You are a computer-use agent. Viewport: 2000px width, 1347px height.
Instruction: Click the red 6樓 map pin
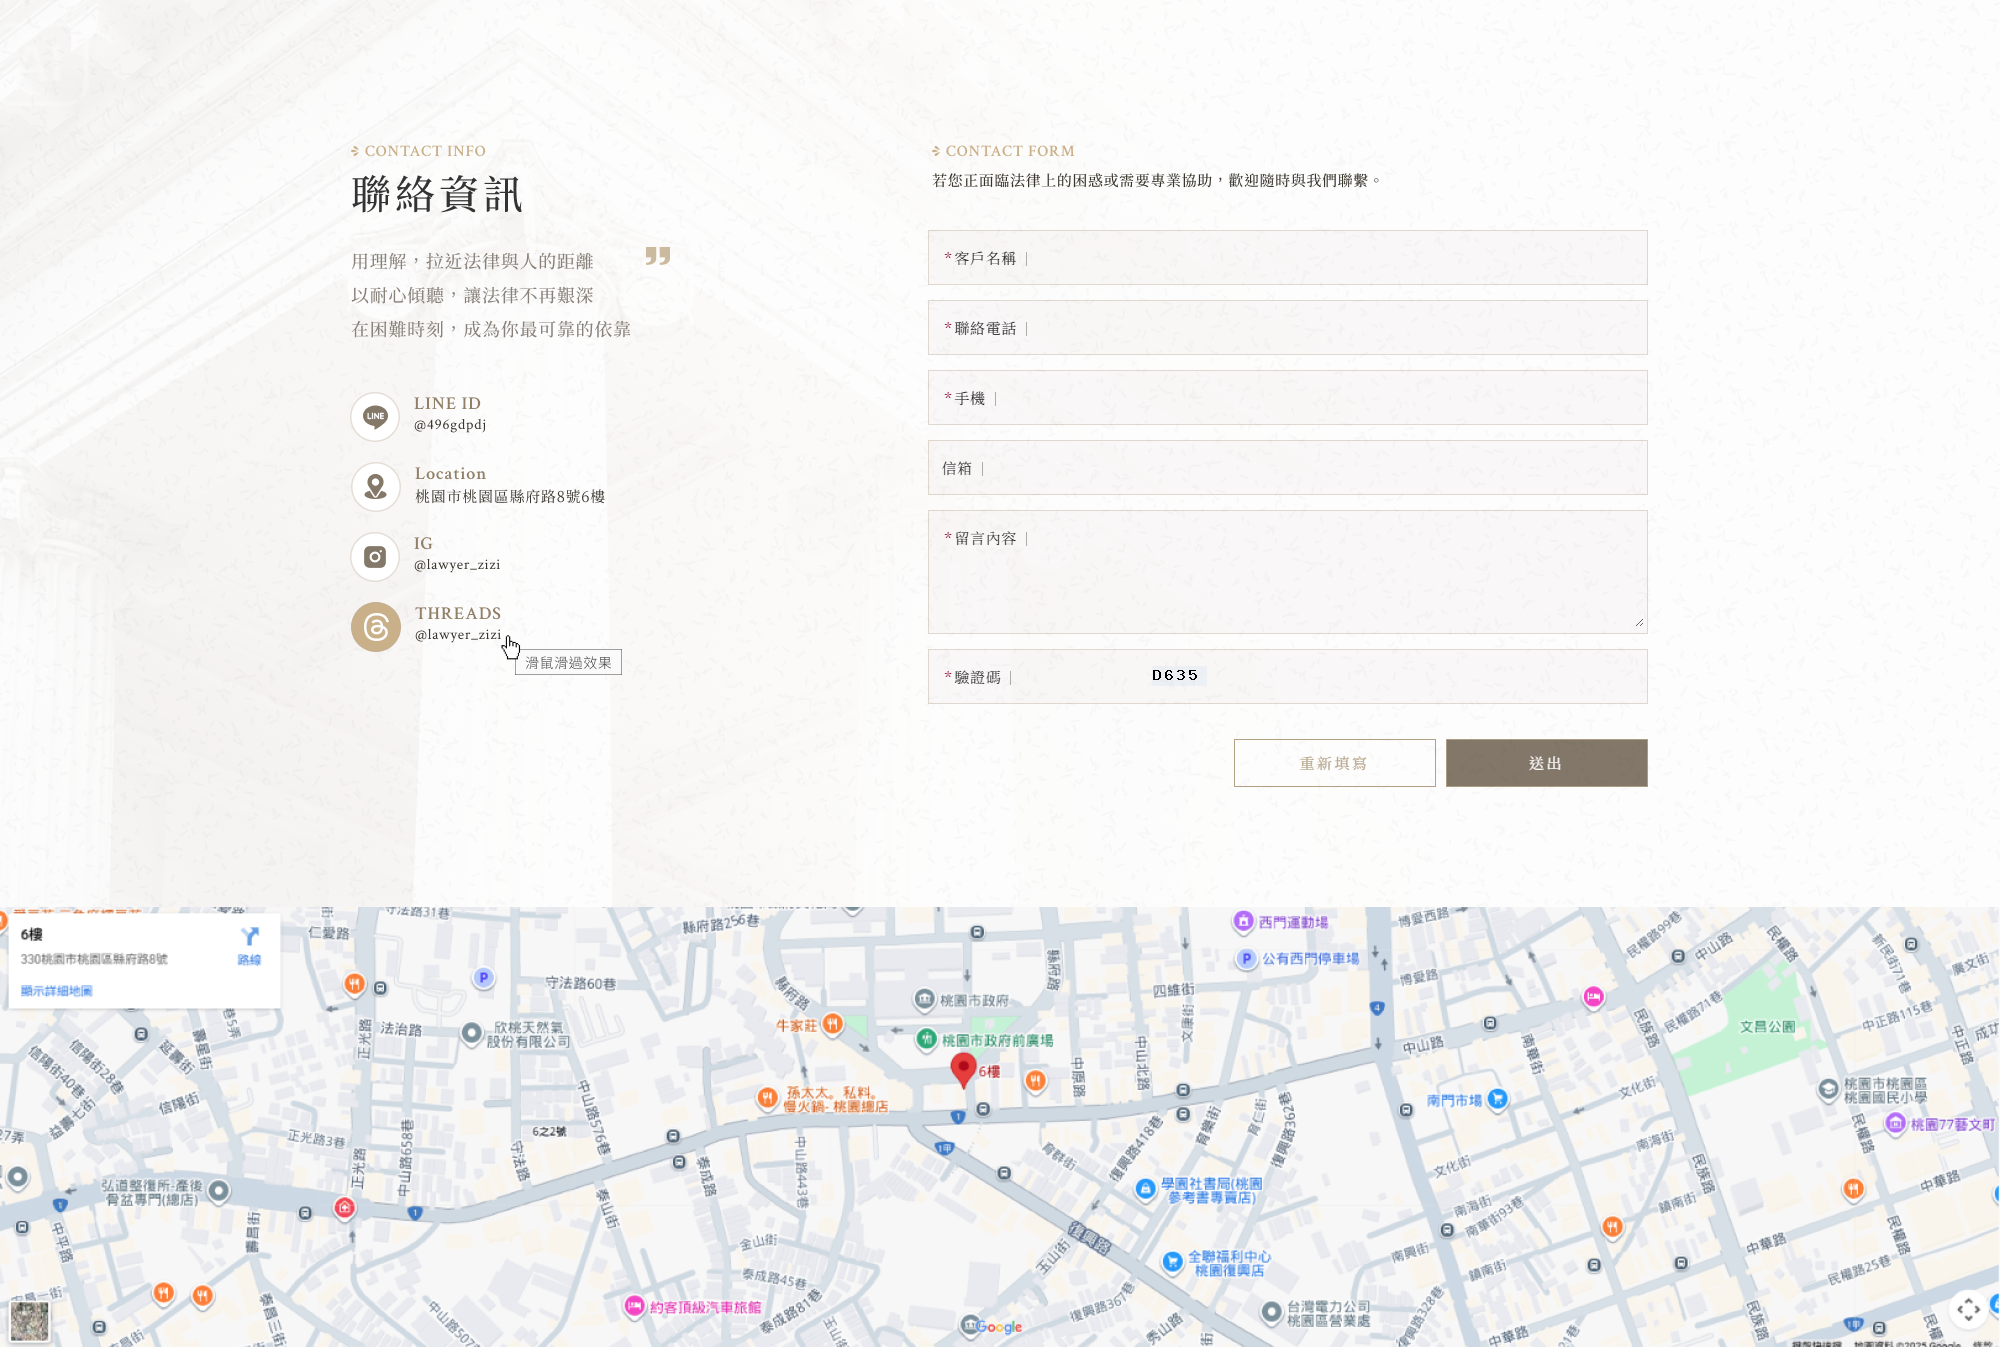coord(963,1068)
